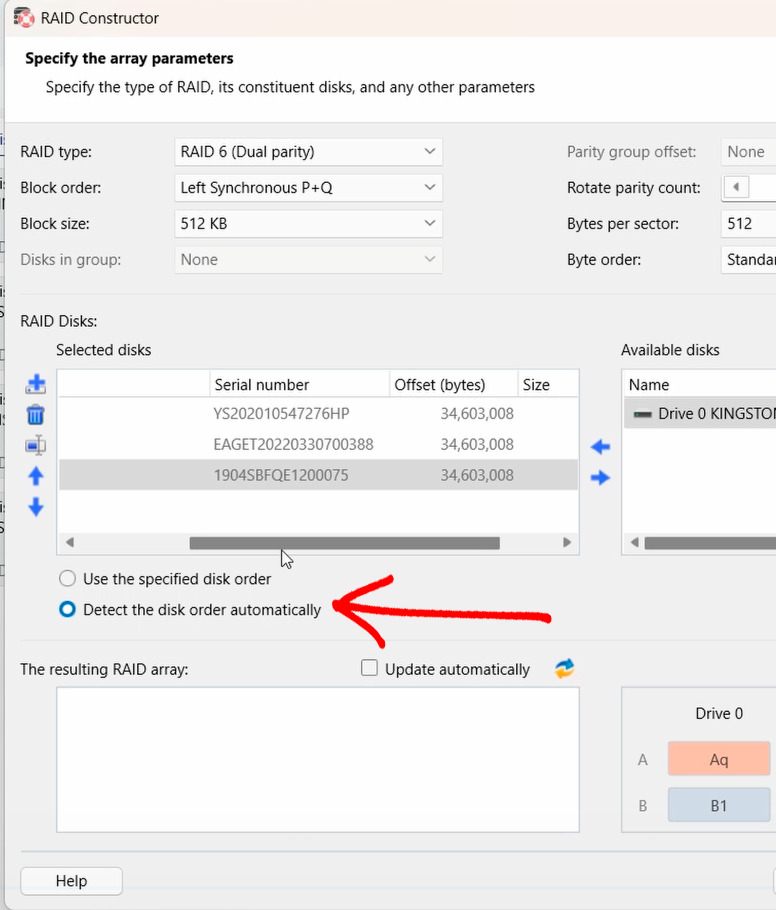Click offset 34,603,008 of YS202010547276HP row
The width and height of the screenshot is (776, 910).
pos(477,414)
